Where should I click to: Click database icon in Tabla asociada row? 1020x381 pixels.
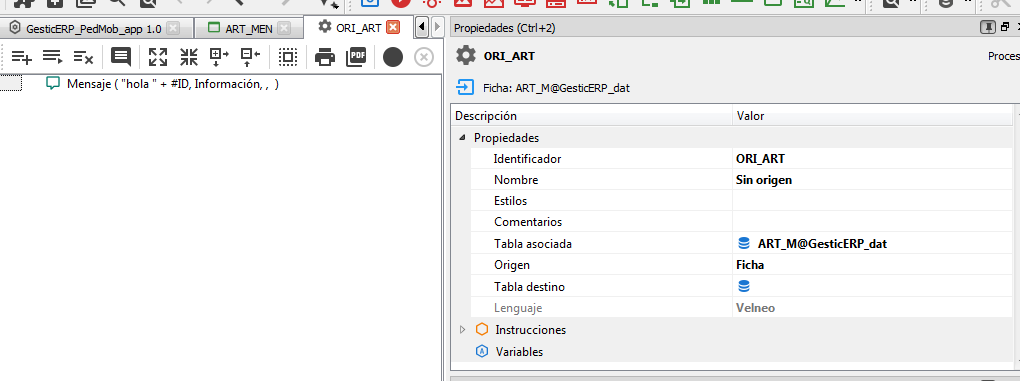click(744, 244)
